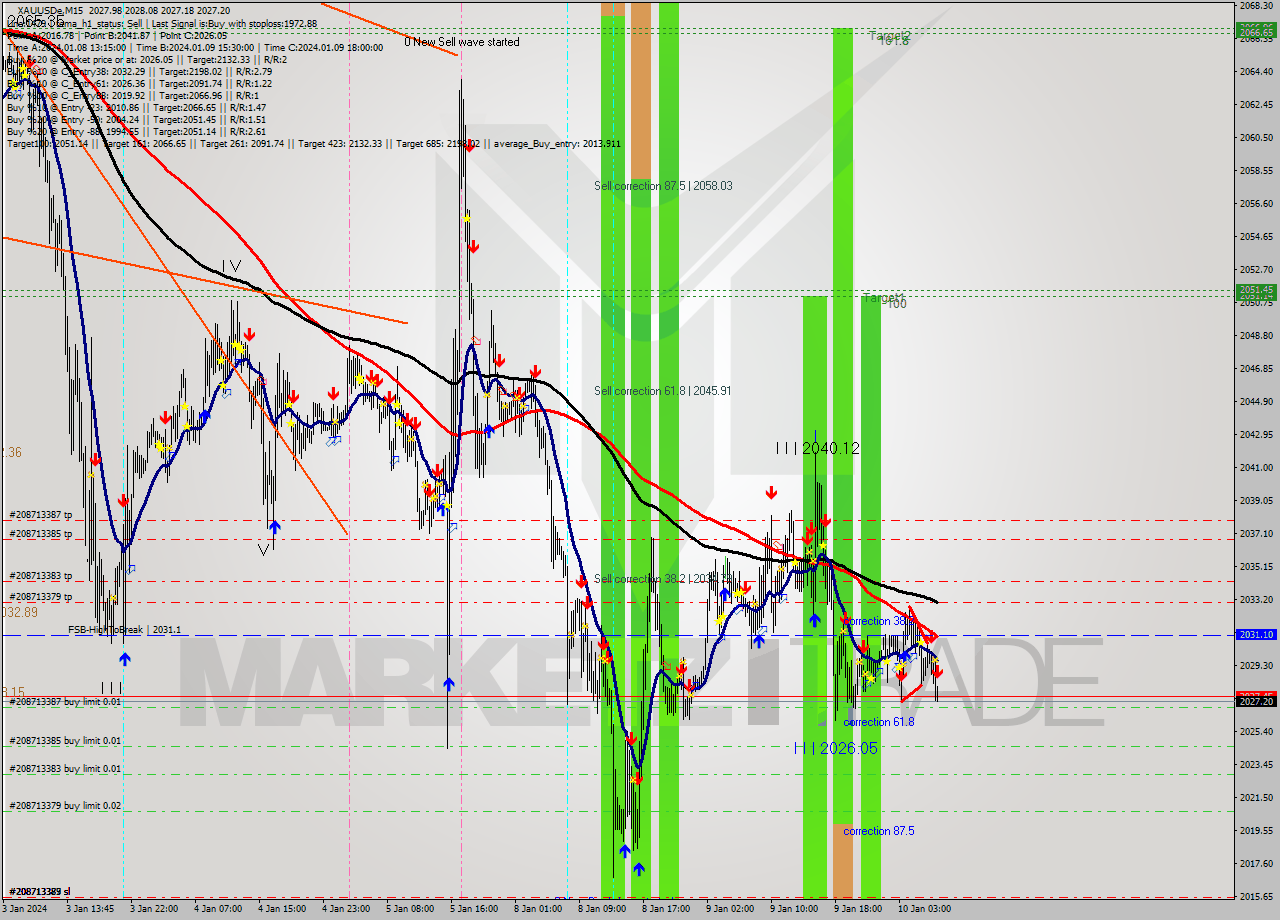Click the Target2 level label

[889, 36]
